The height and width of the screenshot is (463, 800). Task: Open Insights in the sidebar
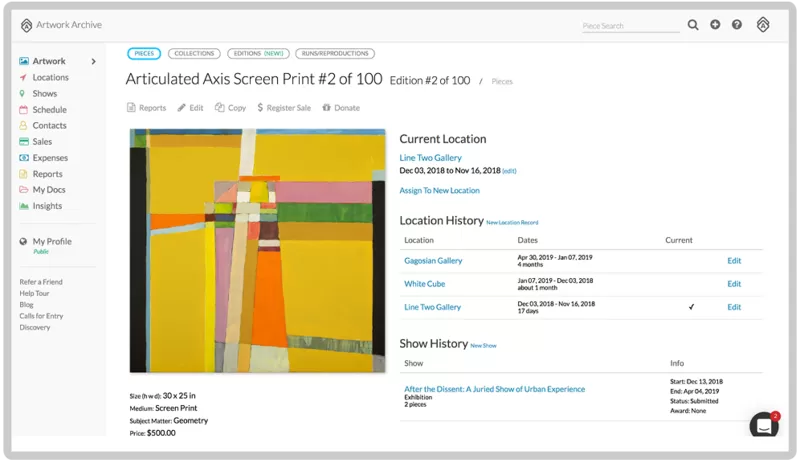coord(47,206)
